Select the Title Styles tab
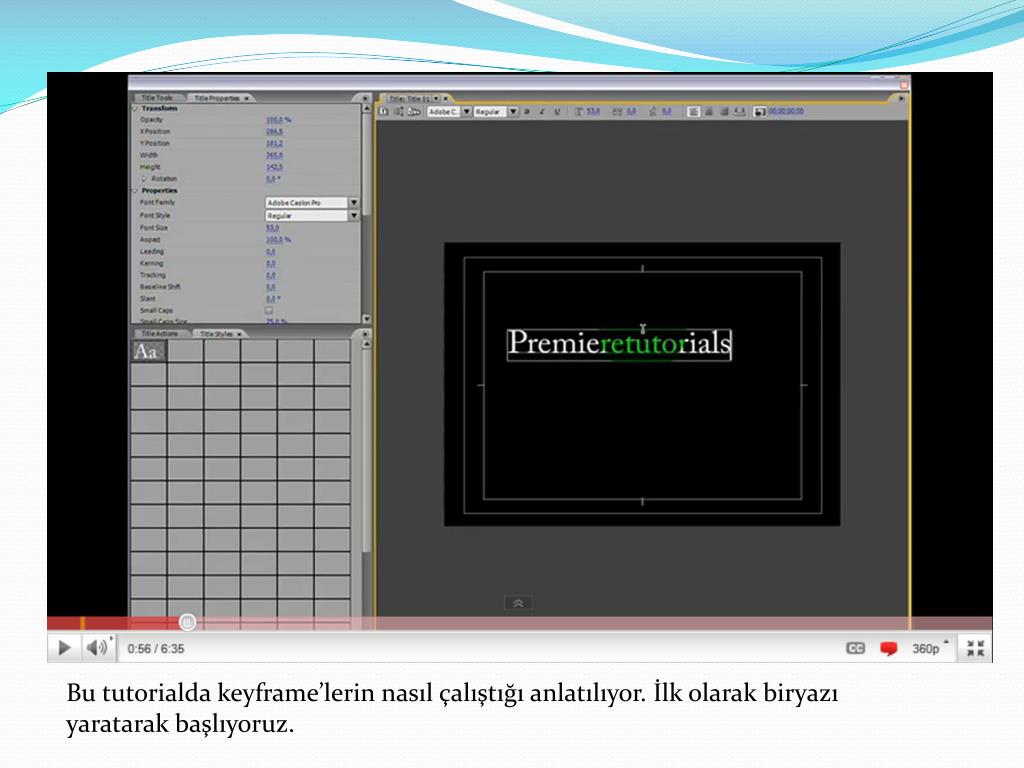The width and height of the screenshot is (1024, 768). [216, 334]
